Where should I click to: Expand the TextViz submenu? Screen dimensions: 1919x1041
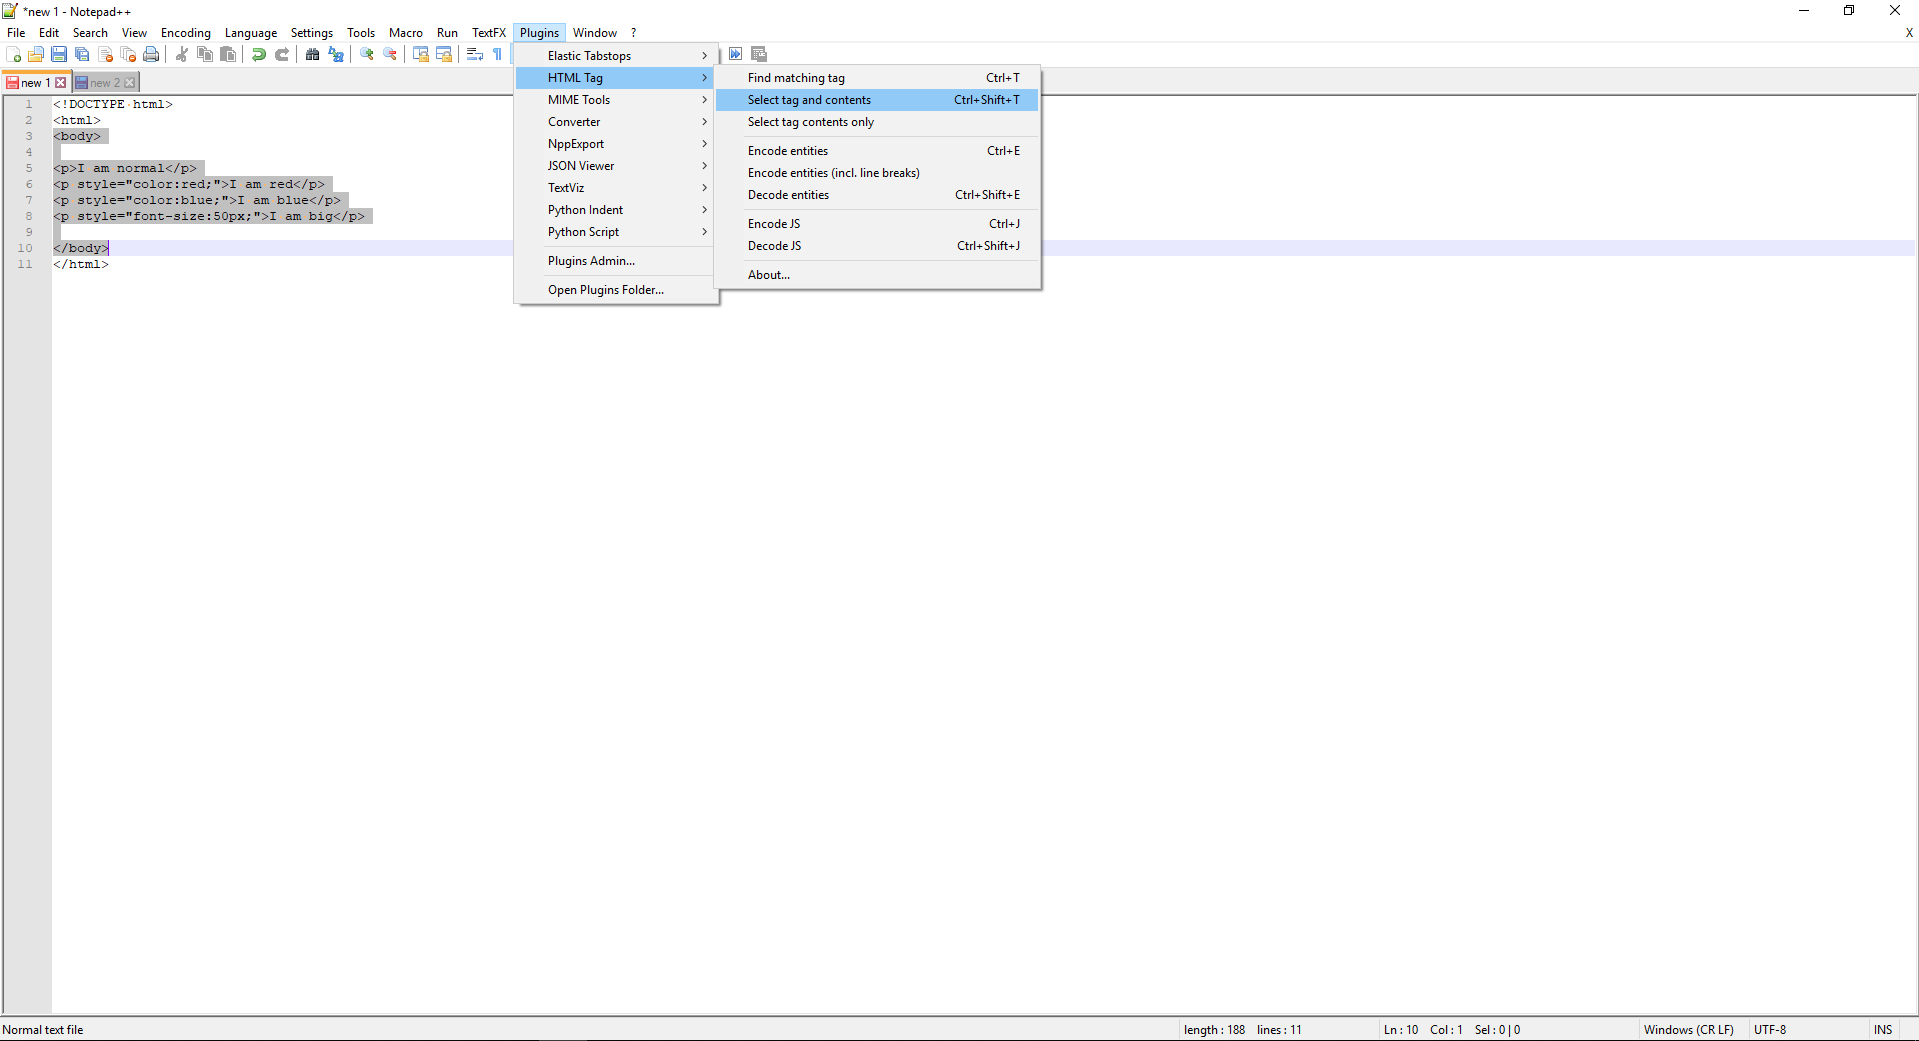coord(616,188)
